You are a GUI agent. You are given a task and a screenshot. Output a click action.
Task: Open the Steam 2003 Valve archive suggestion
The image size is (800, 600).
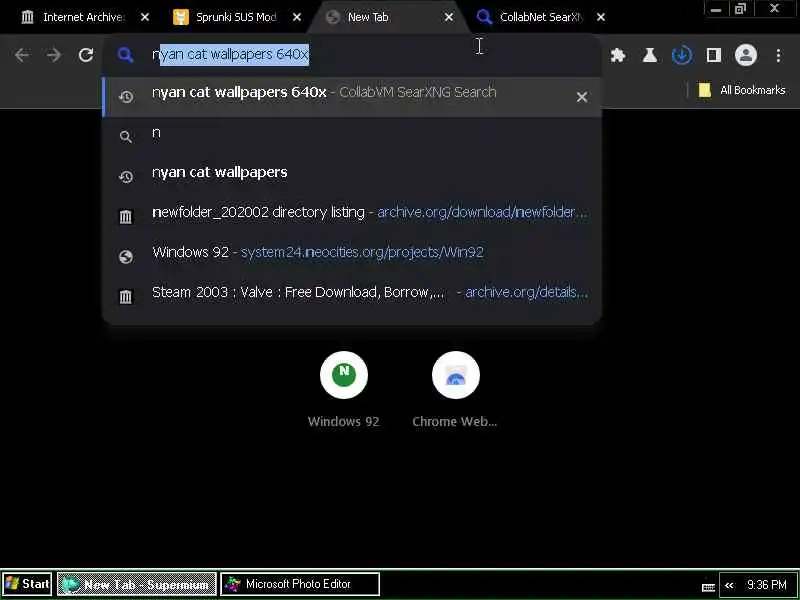(x=352, y=296)
